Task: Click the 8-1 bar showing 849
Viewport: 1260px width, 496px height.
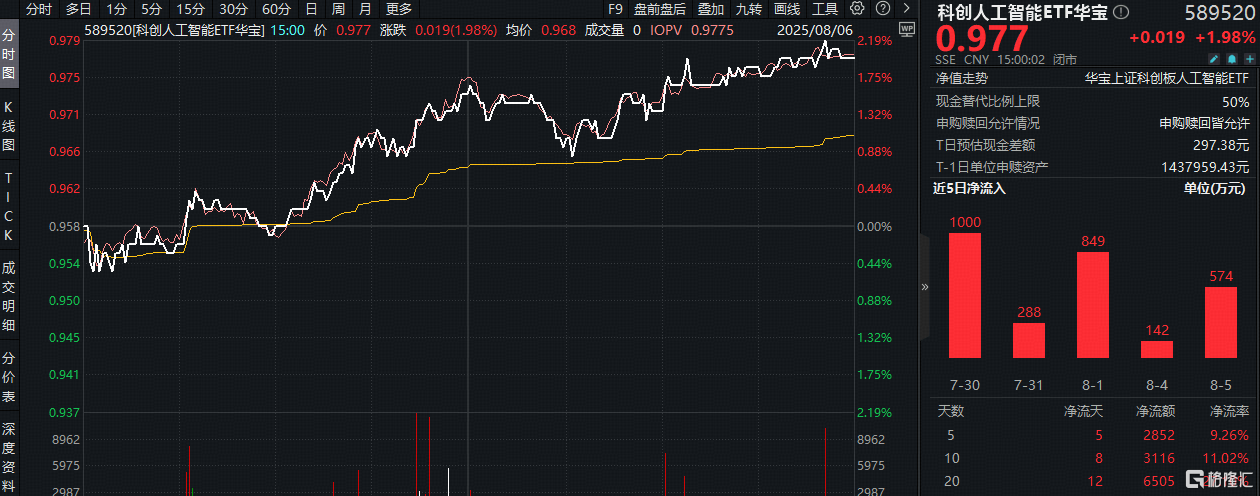Action: click(x=1093, y=305)
